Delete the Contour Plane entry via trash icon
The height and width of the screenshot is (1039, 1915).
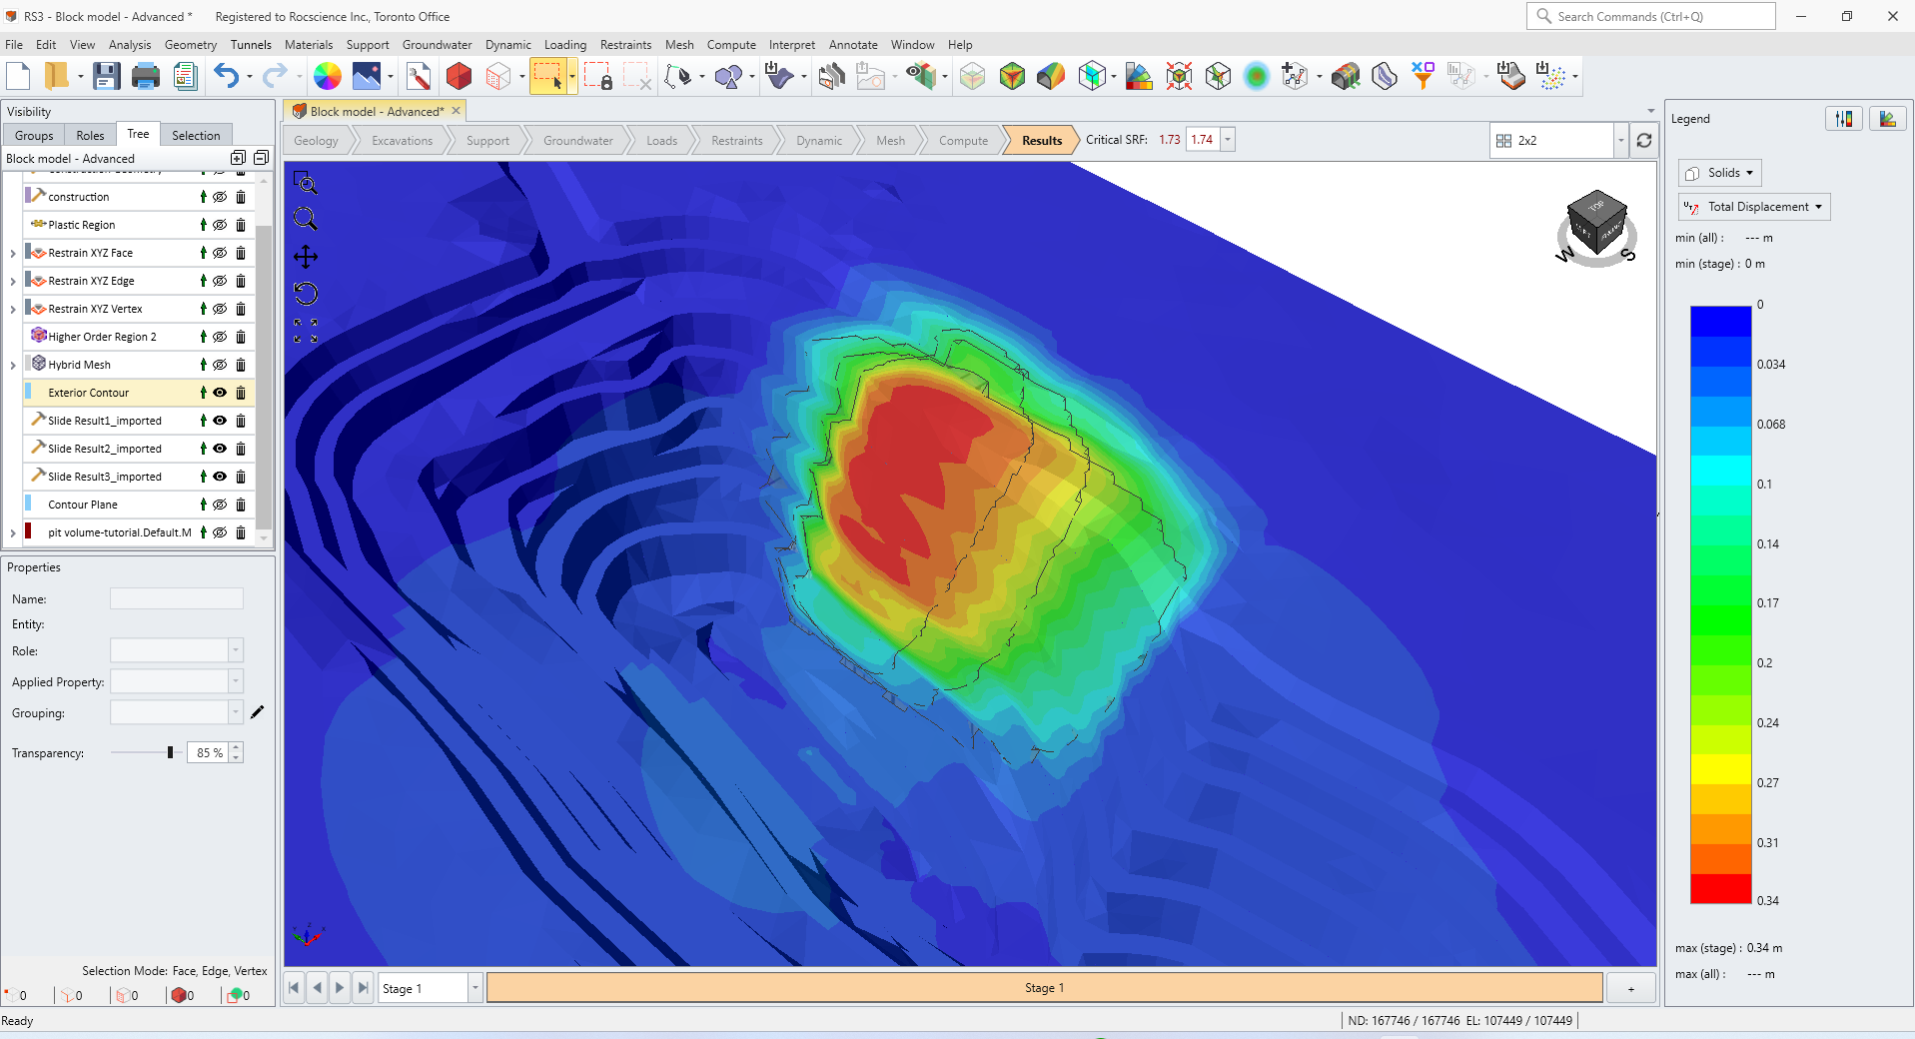[241, 505]
